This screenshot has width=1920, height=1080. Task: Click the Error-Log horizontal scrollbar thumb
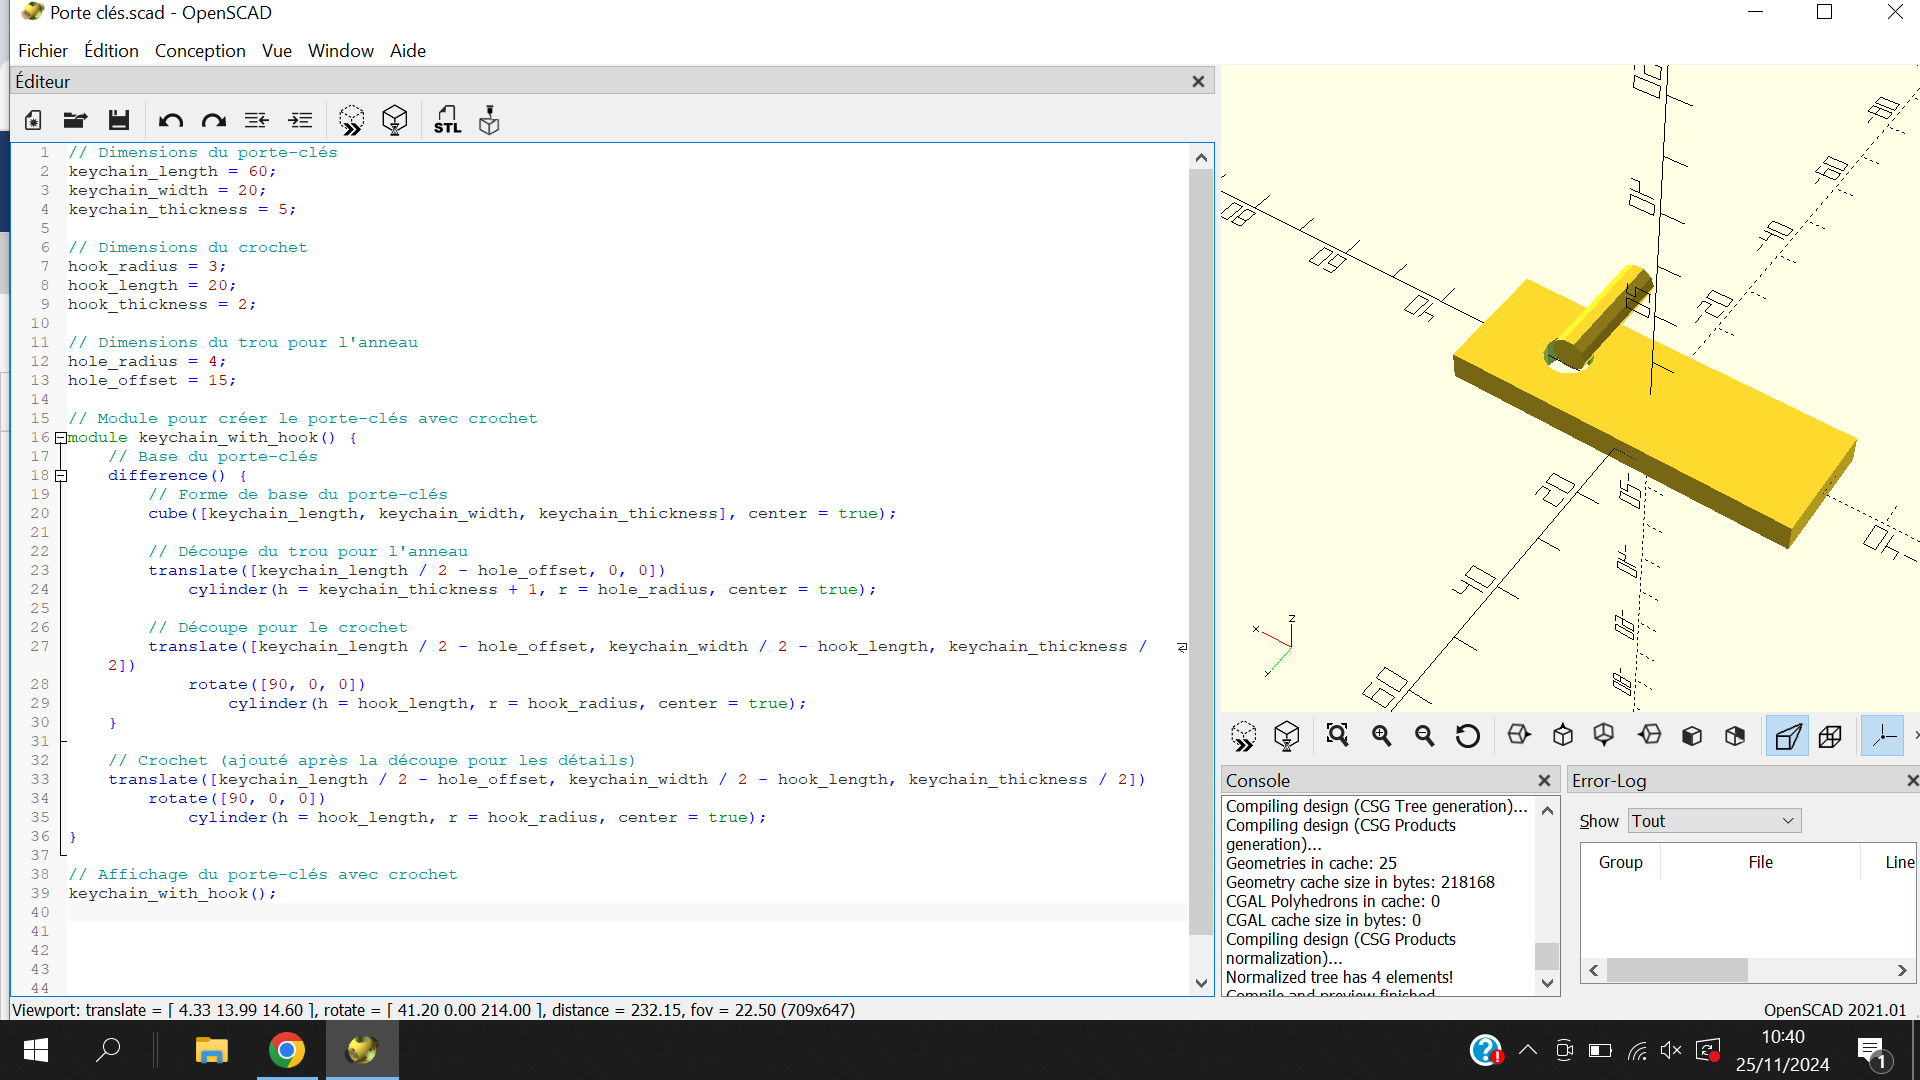[x=1677, y=970]
